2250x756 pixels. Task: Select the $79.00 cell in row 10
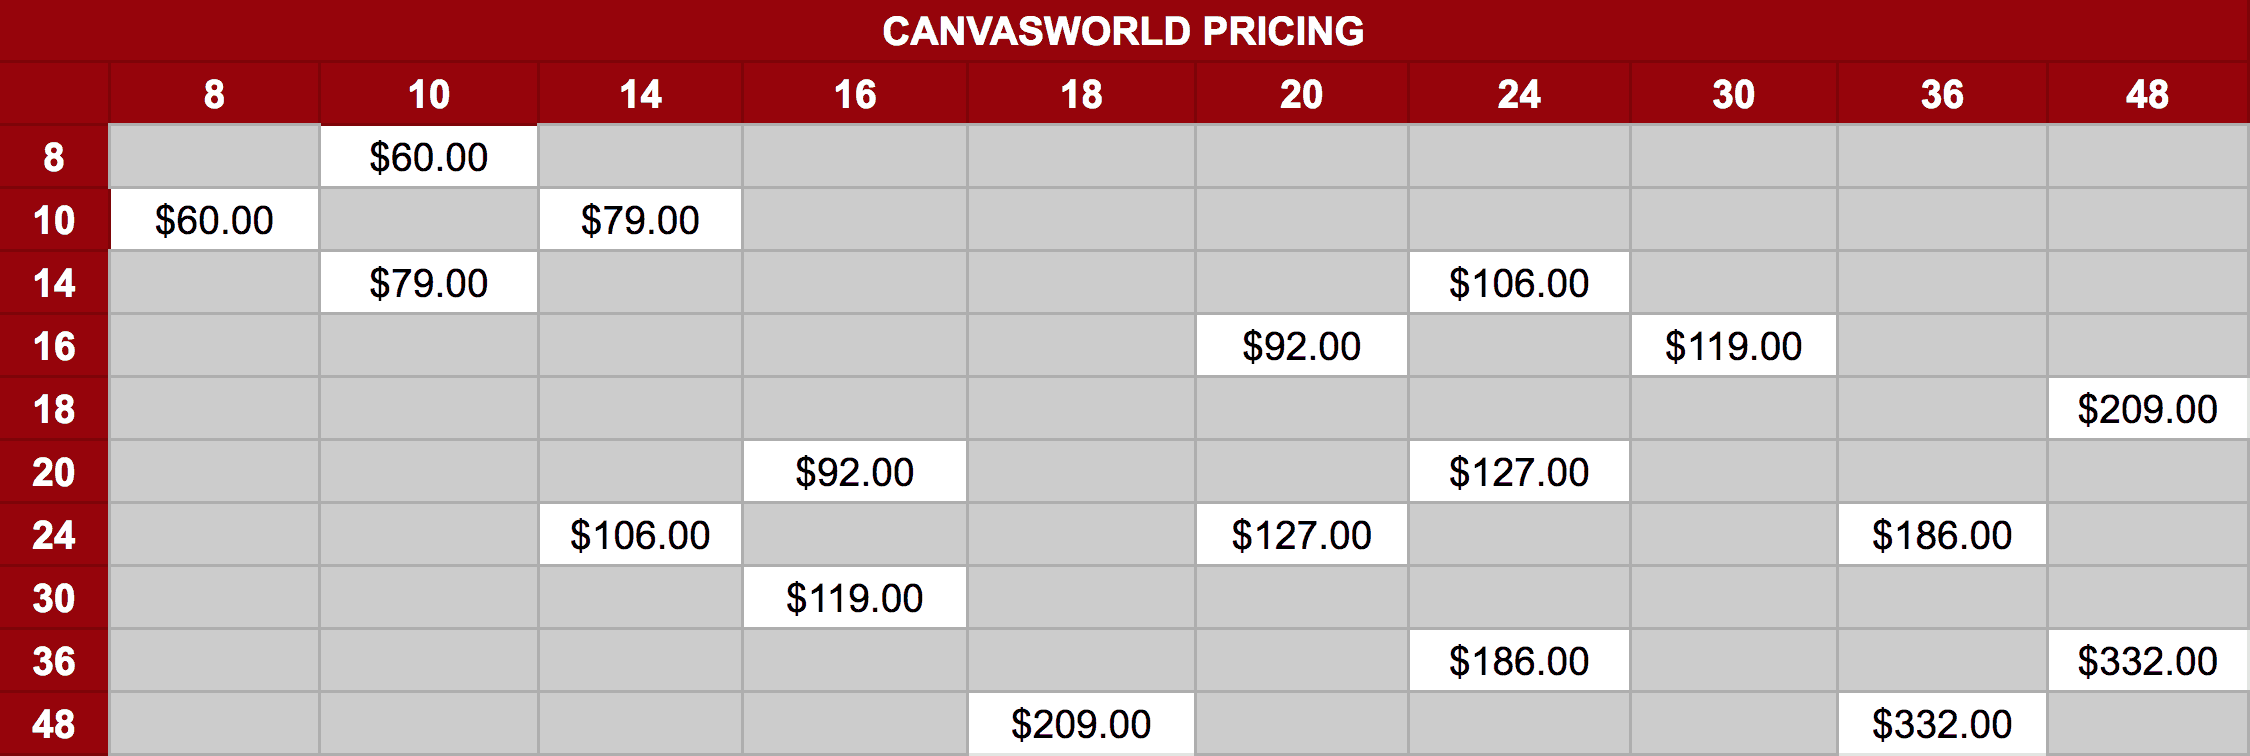[640, 220]
